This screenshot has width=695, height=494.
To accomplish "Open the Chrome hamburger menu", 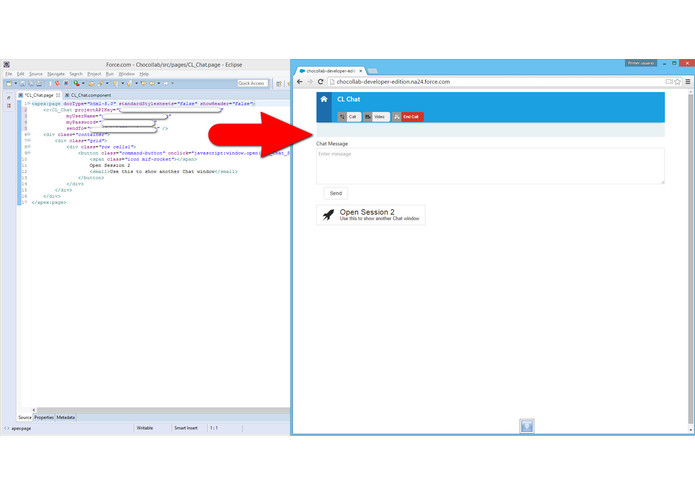I will click(688, 82).
